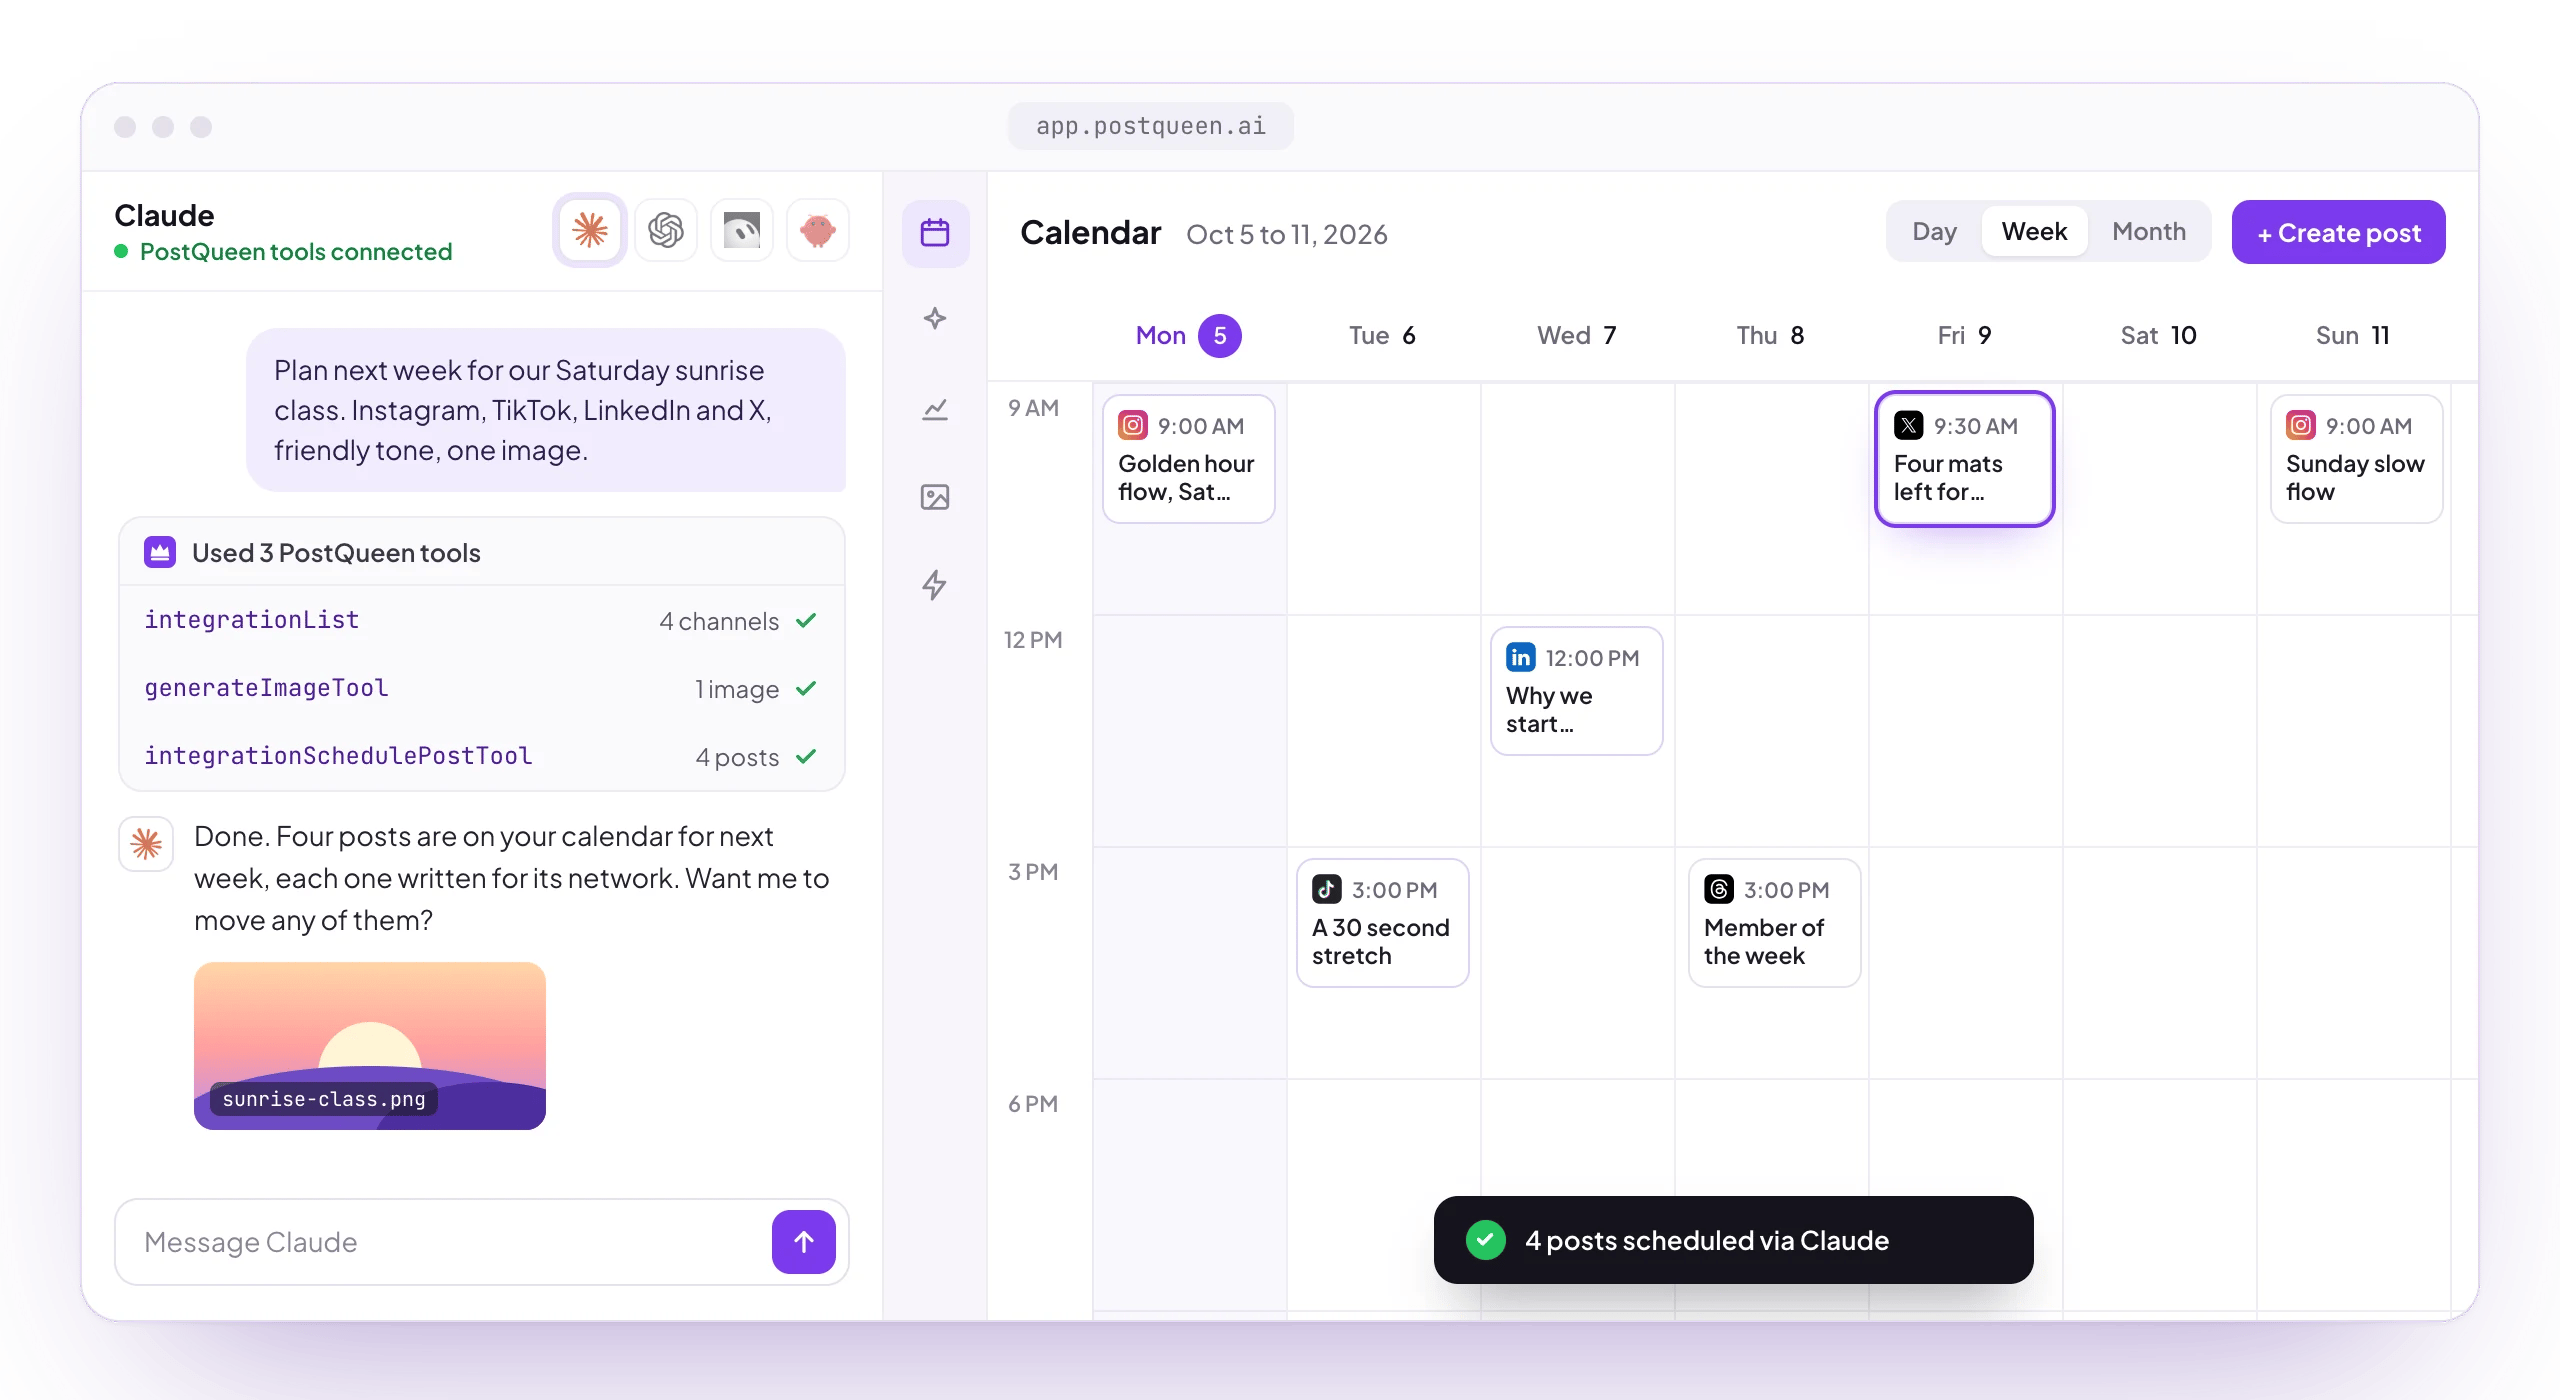The height and width of the screenshot is (1400, 2560).
Task: Select the Sun 11 day header
Action: (2352, 336)
